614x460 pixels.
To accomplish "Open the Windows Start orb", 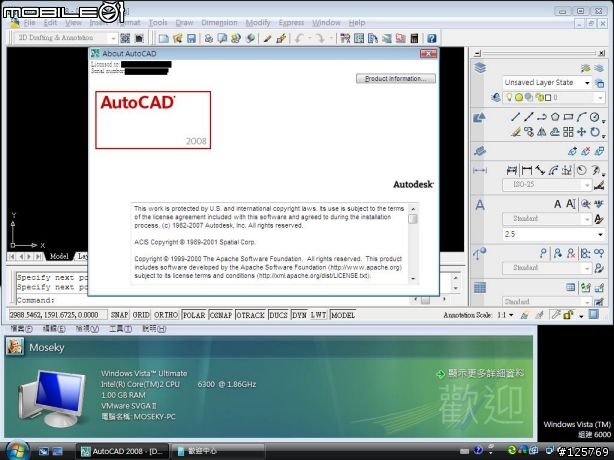I will pyautogui.click(x=18, y=450).
